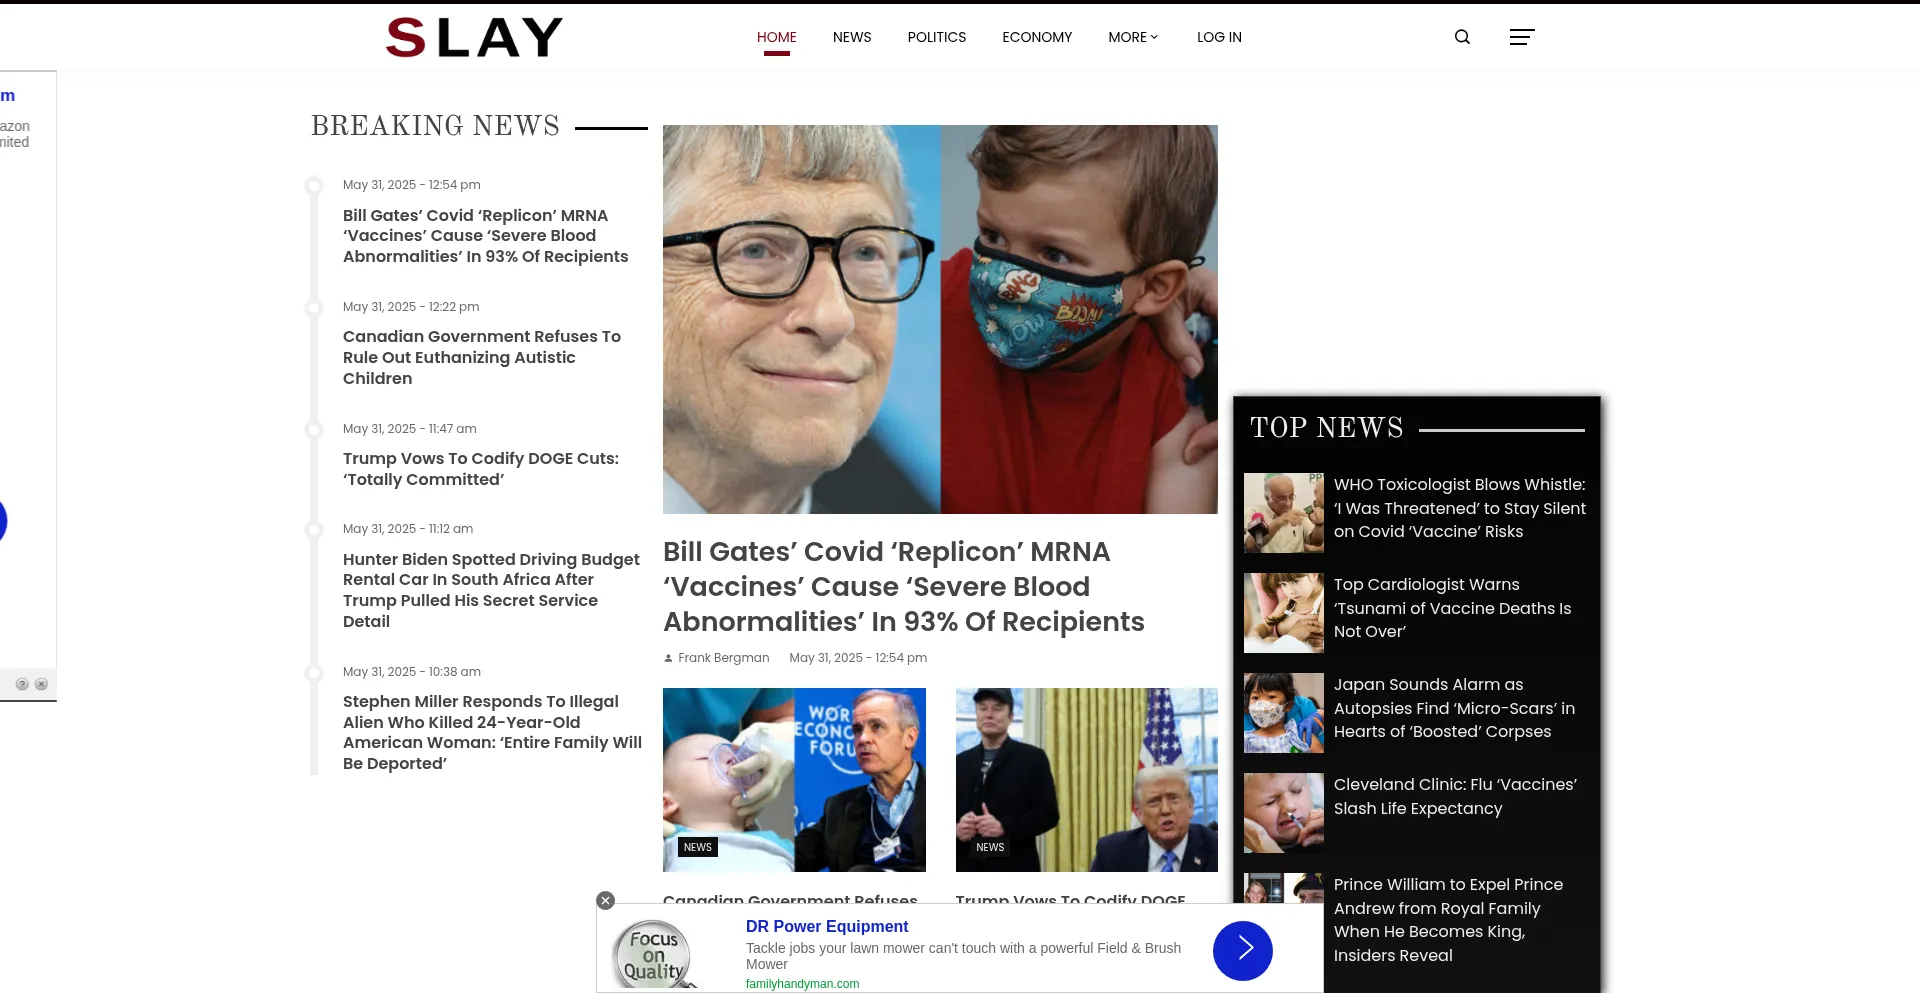The image size is (1920, 993).
Task: Open the ad info icon on left ad
Action: point(22,684)
